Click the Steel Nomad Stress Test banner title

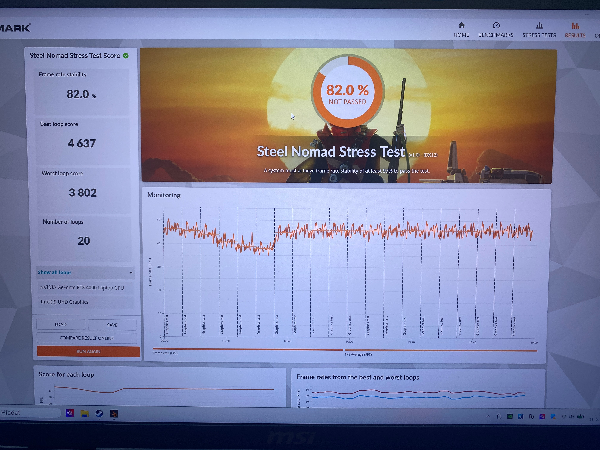pyautogui.click(x=331, y=152)
